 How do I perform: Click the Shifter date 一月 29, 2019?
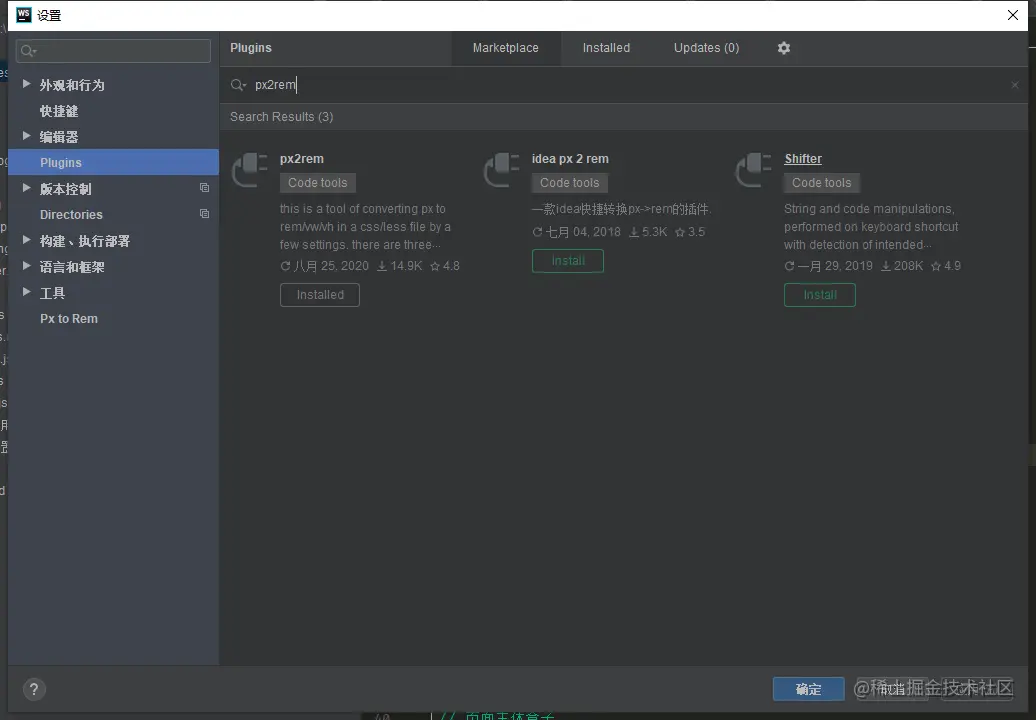click(829, 266)
